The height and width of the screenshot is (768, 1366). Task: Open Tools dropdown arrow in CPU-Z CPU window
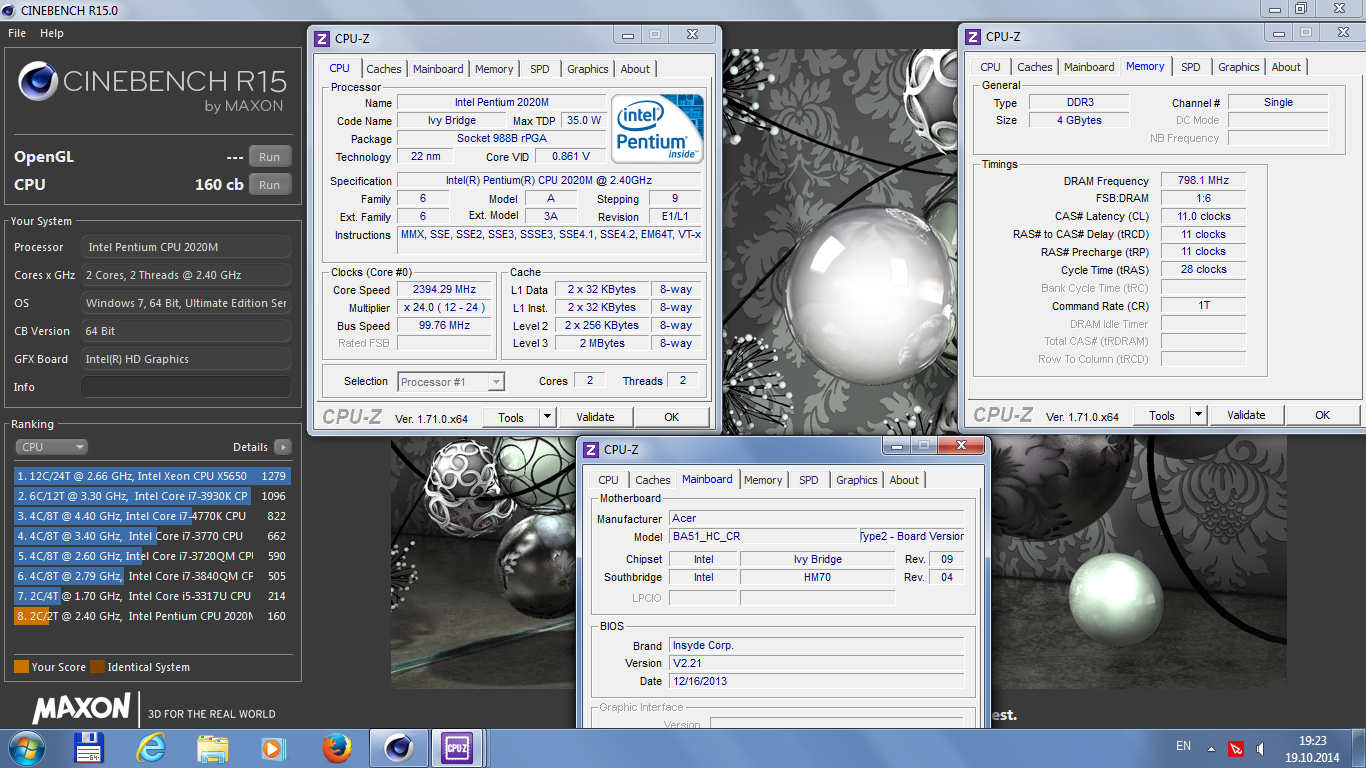point(548,417)
